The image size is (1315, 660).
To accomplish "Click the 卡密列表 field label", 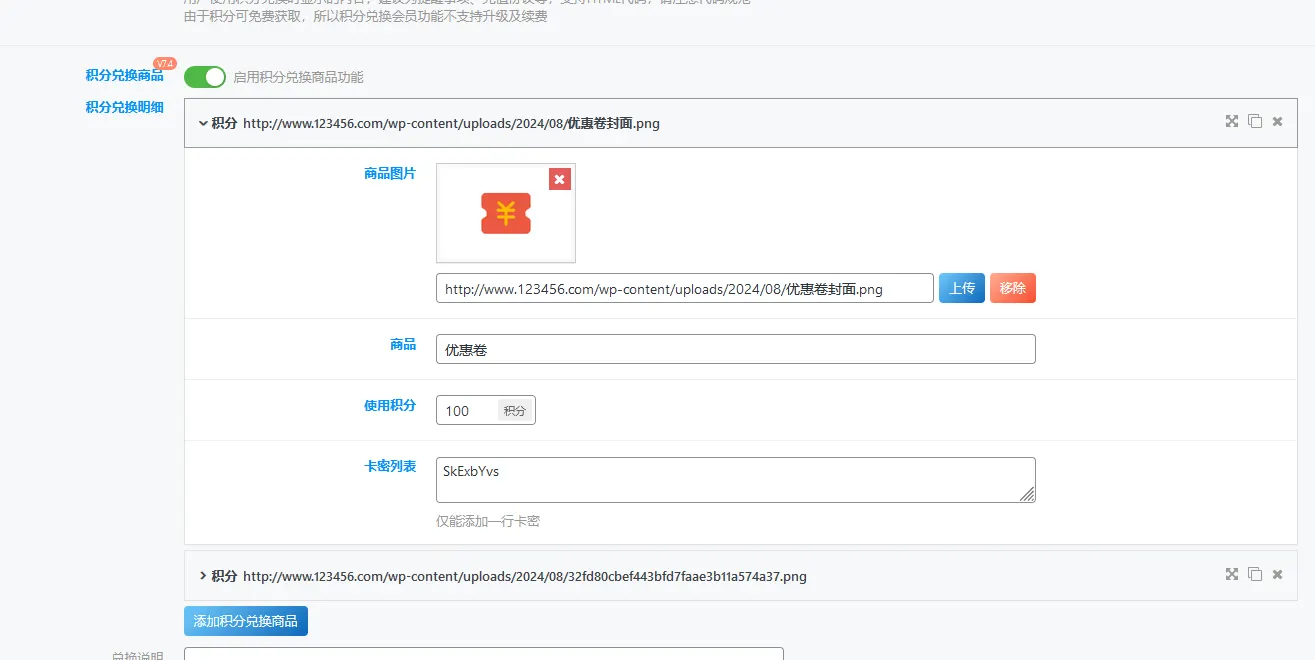I will point(390,466).
